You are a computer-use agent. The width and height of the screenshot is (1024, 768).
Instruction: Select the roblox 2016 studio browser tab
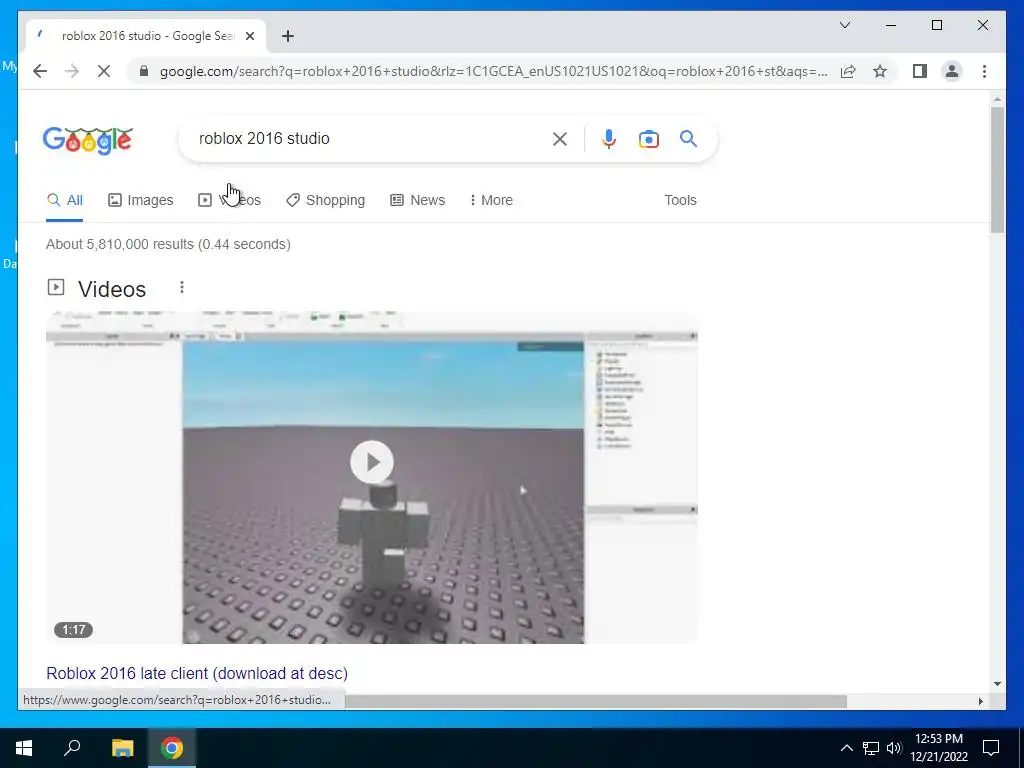pos(146,36)
